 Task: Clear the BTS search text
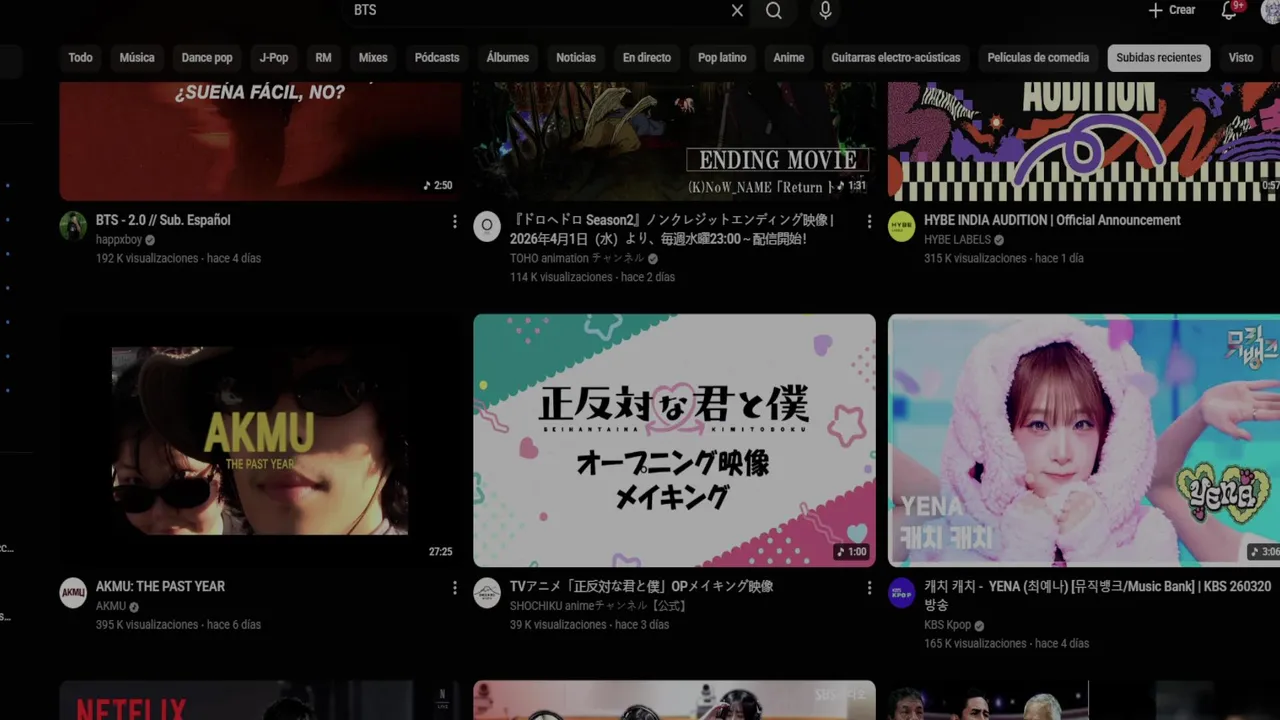(737, 10)
